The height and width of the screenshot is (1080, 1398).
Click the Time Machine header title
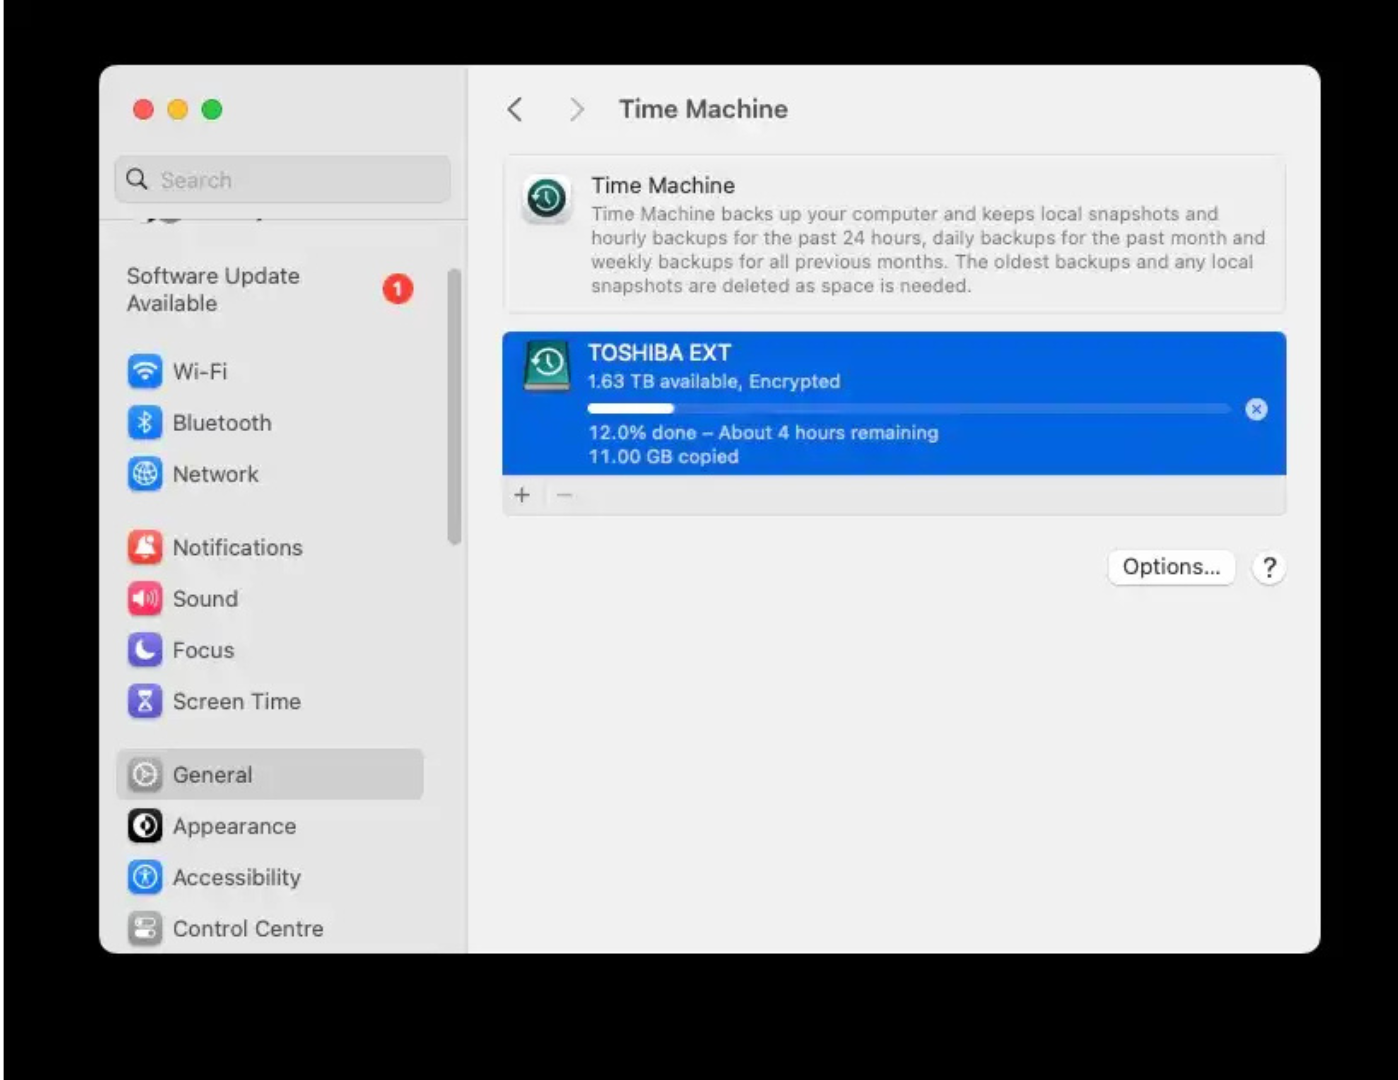coord(702,109)
